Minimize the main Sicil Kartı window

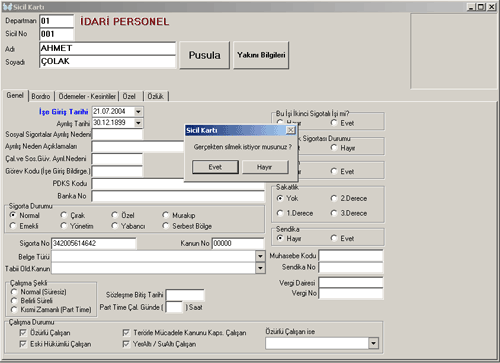[x=472, y=6]
